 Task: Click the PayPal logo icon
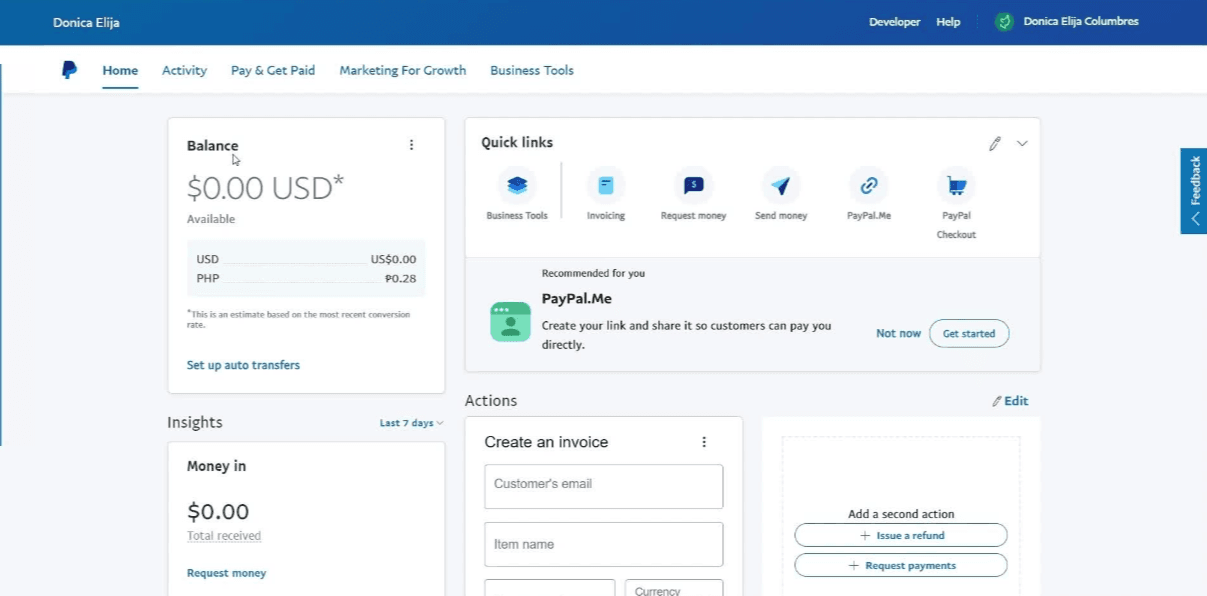[69, 70]
